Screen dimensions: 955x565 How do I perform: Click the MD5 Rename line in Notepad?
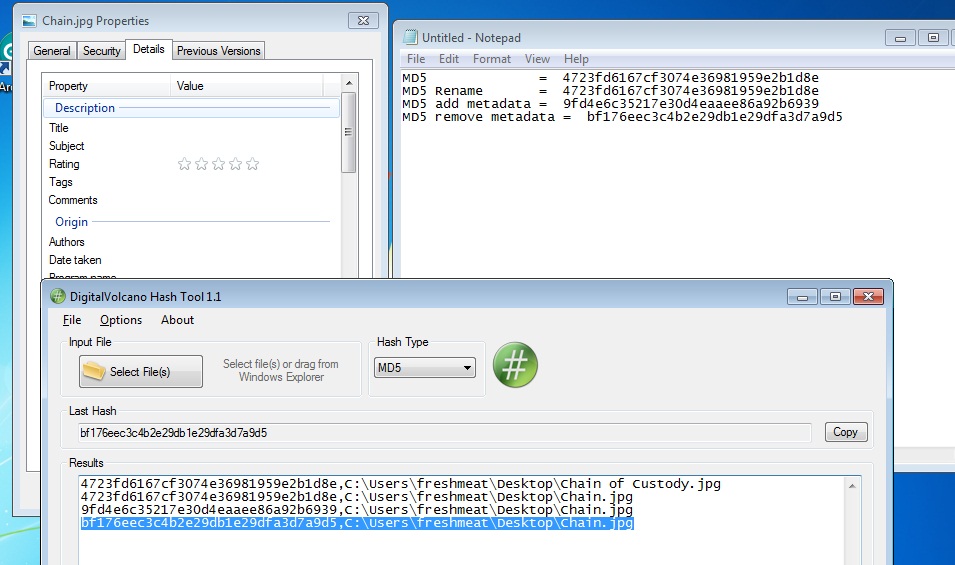pyautogui.click(x=610, y=91)
